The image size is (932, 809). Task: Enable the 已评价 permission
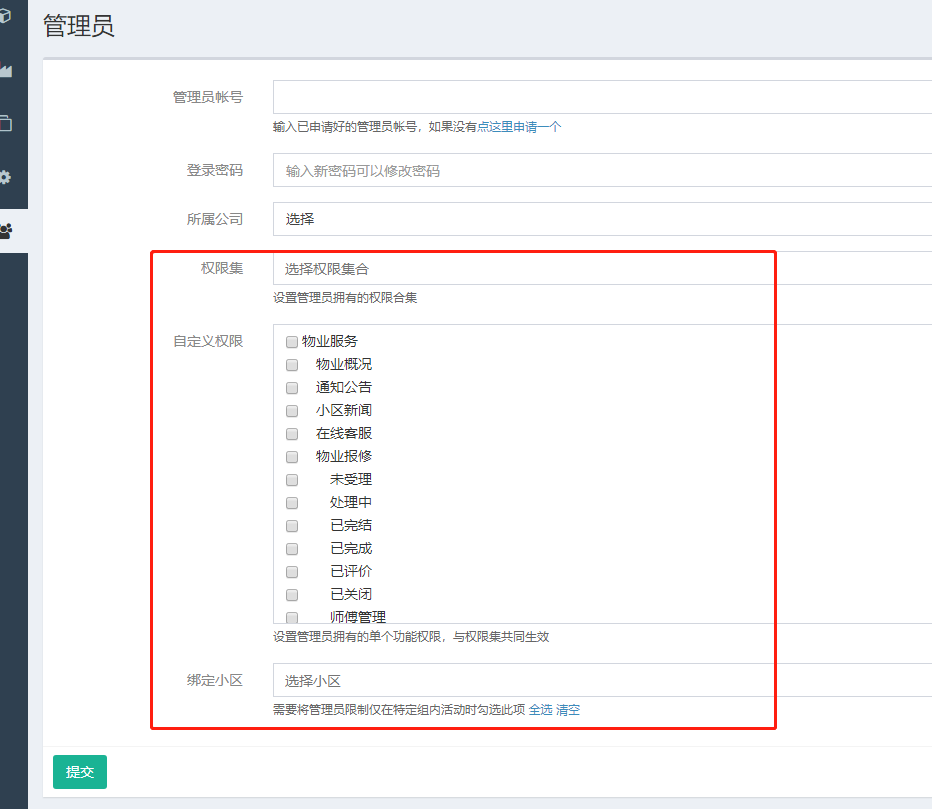(291, 572)
